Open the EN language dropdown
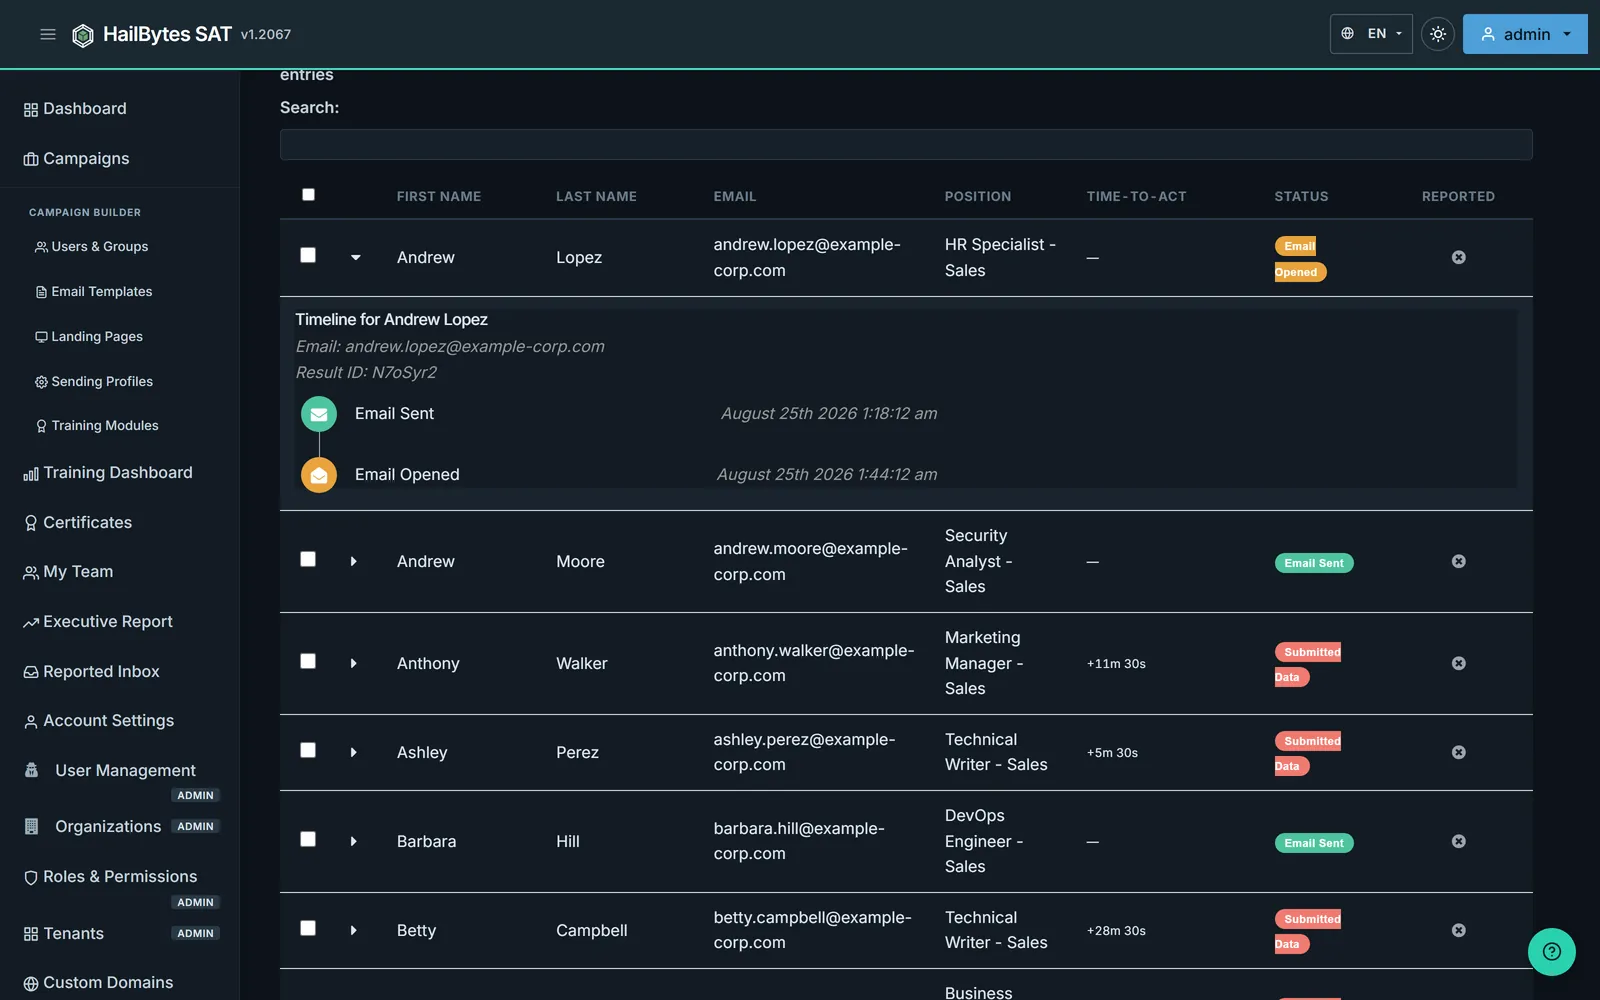 1371,34
